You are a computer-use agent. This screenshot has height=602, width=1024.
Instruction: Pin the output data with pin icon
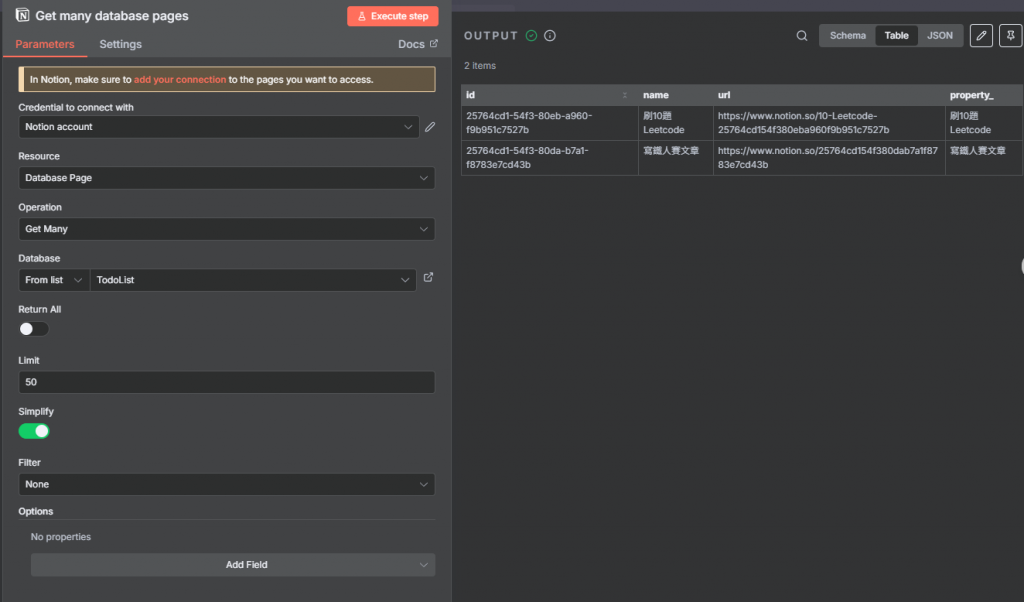click(1010, 35)
